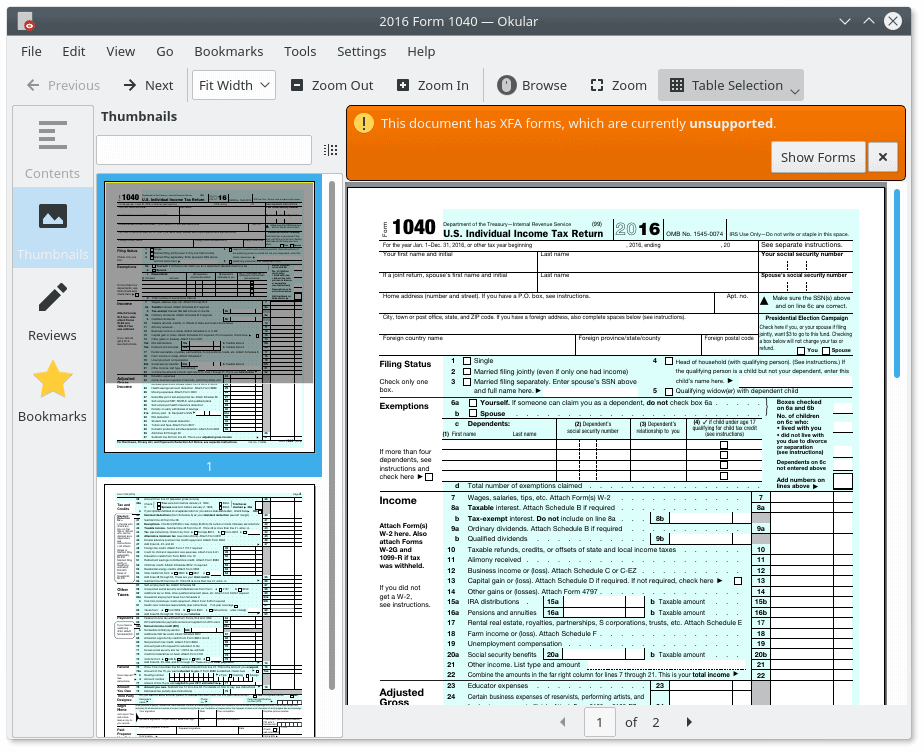Open the Fit Width zoom dropdown
924x752 pixels.
pyautogui.click(x=234, y=85)
